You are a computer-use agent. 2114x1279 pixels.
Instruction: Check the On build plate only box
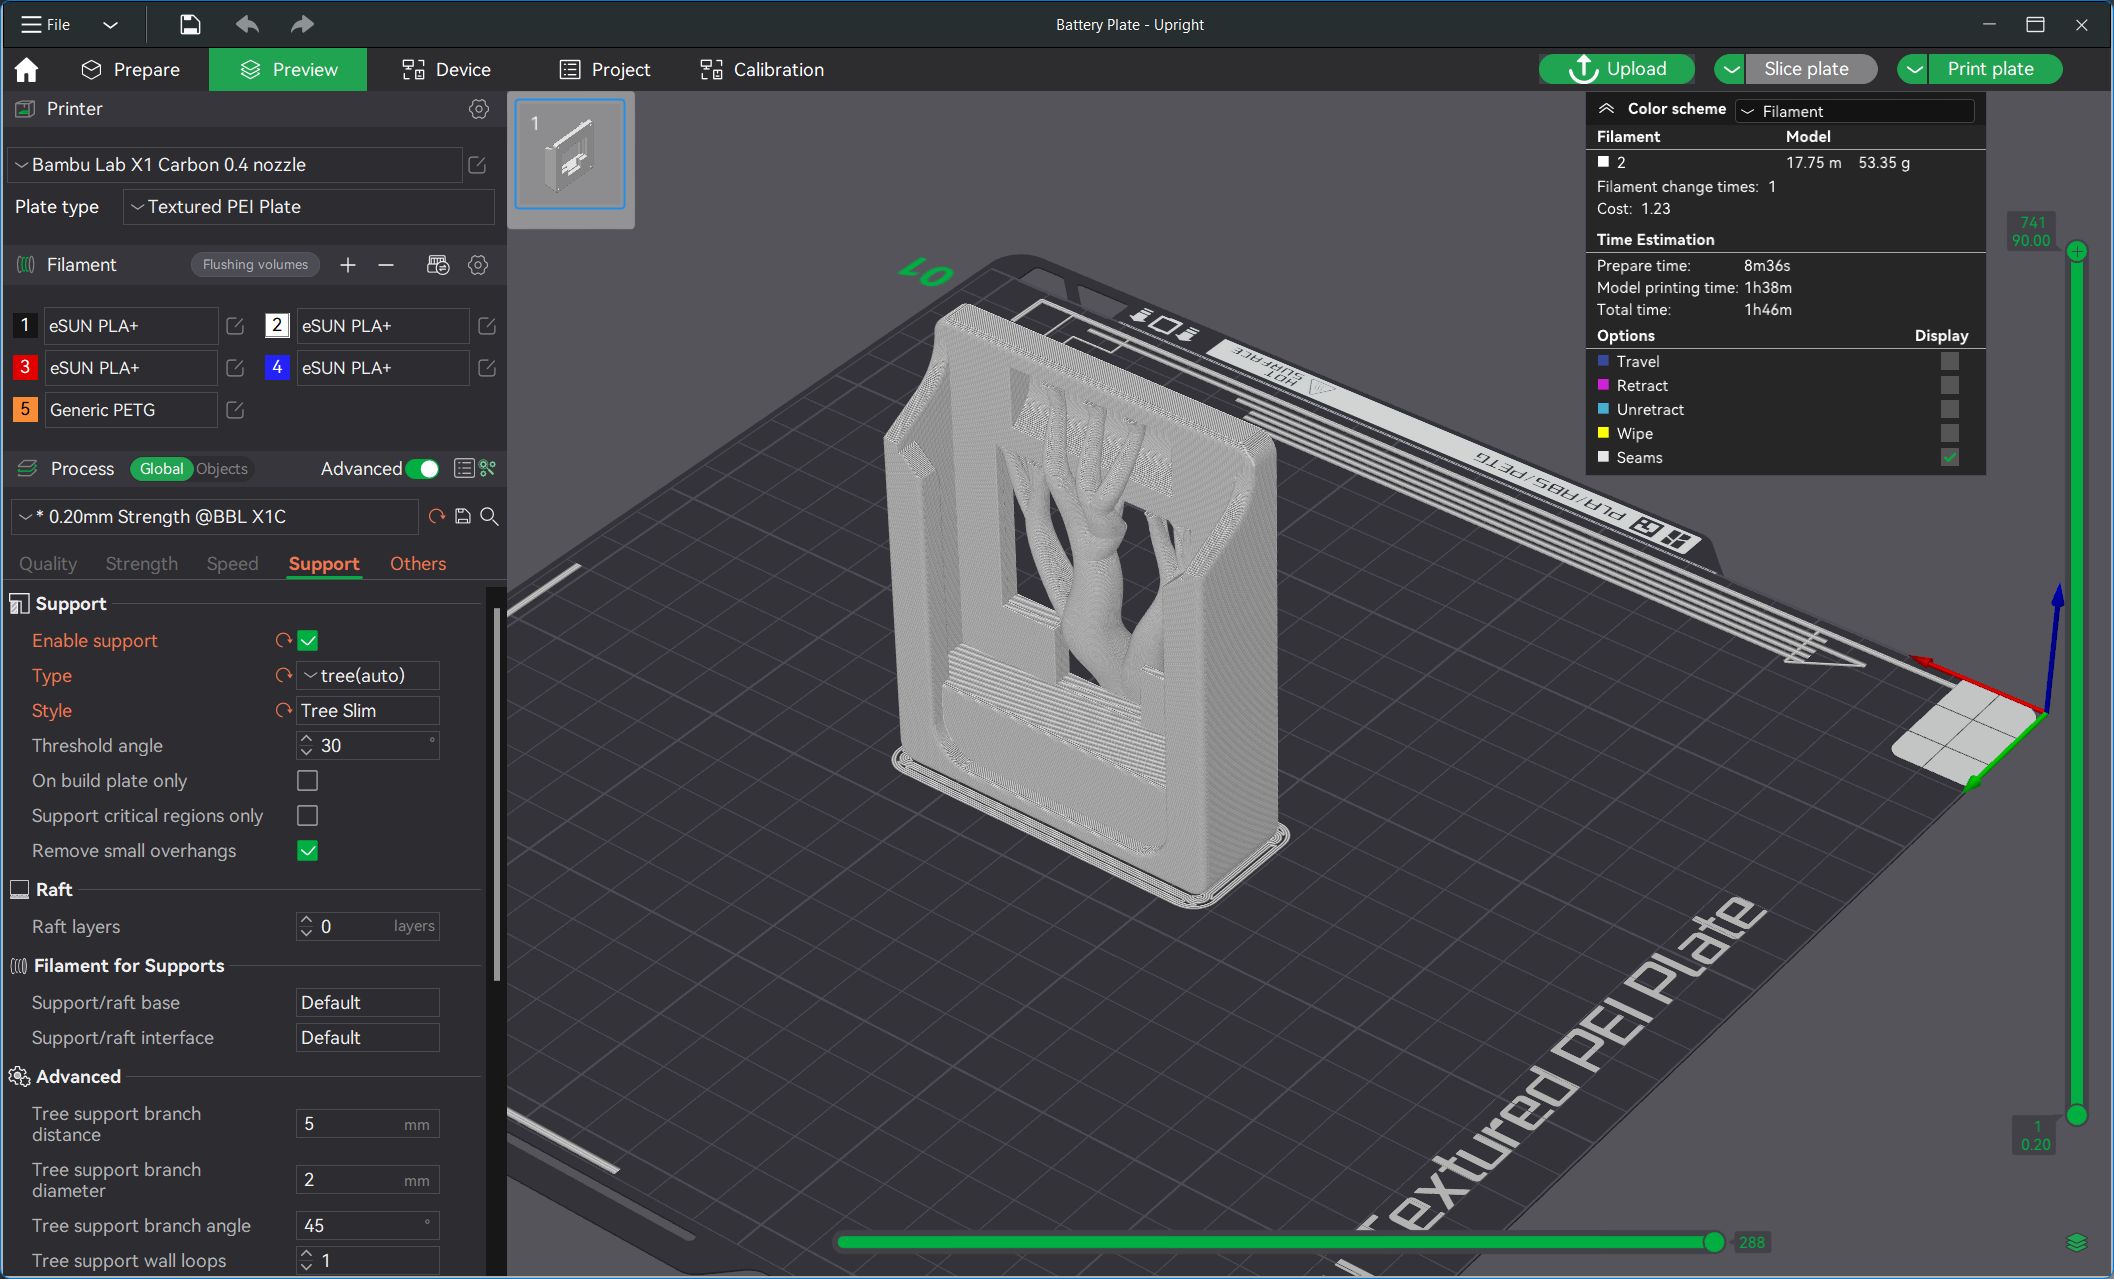308,781
